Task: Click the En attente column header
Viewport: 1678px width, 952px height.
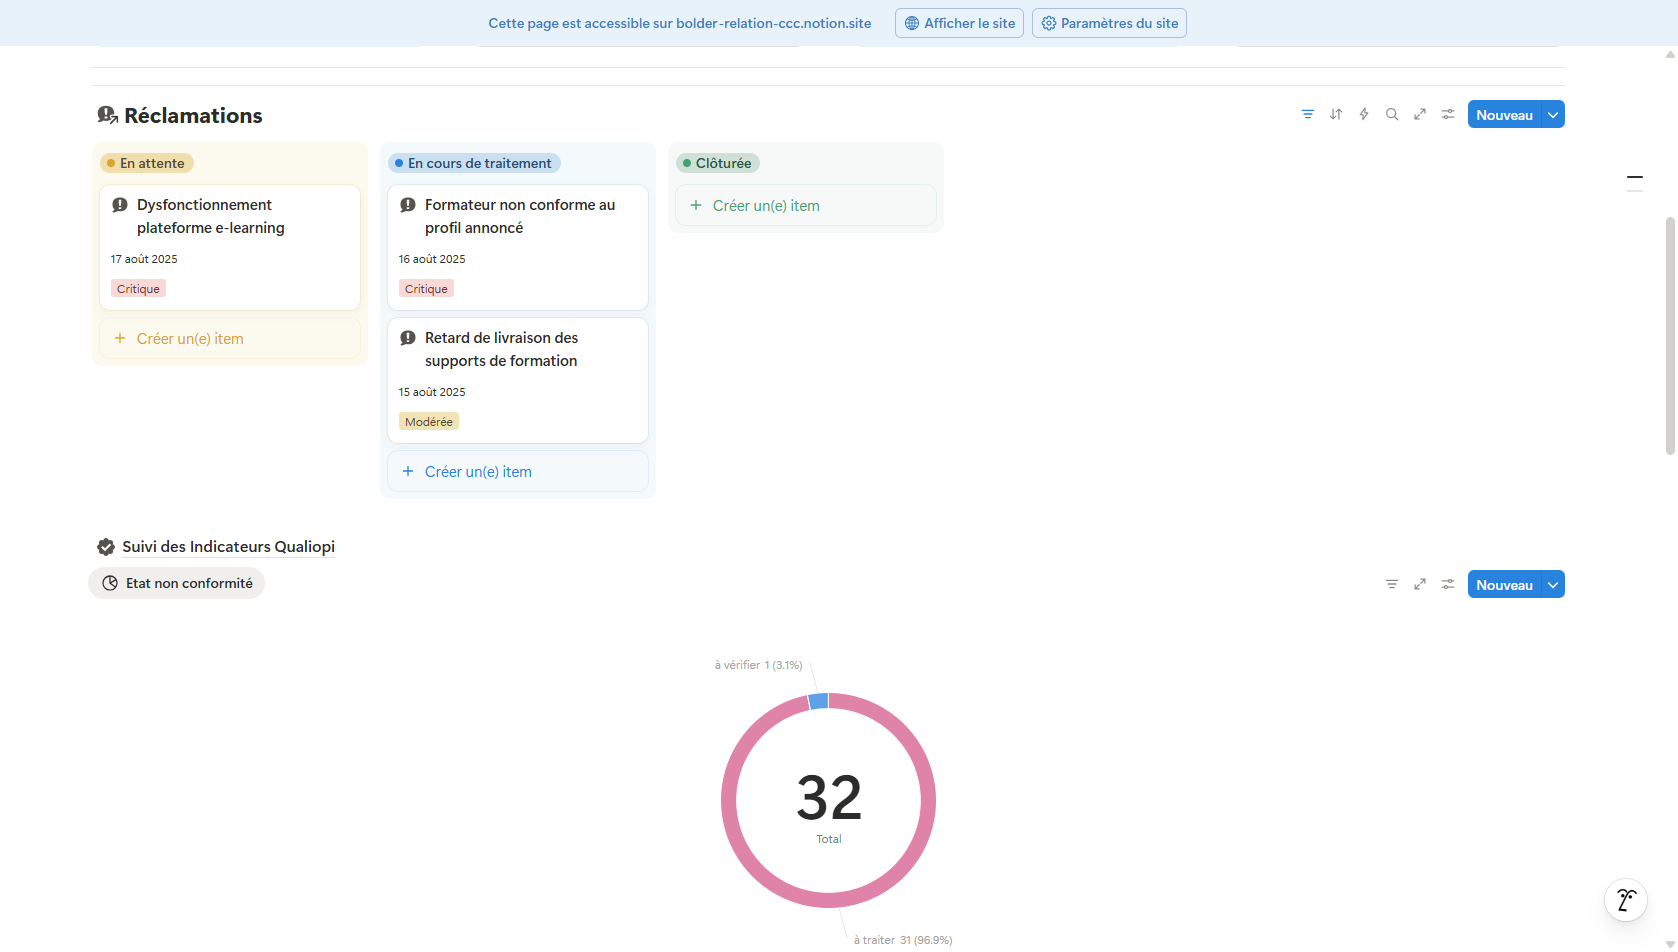Action: pos(147,164)
